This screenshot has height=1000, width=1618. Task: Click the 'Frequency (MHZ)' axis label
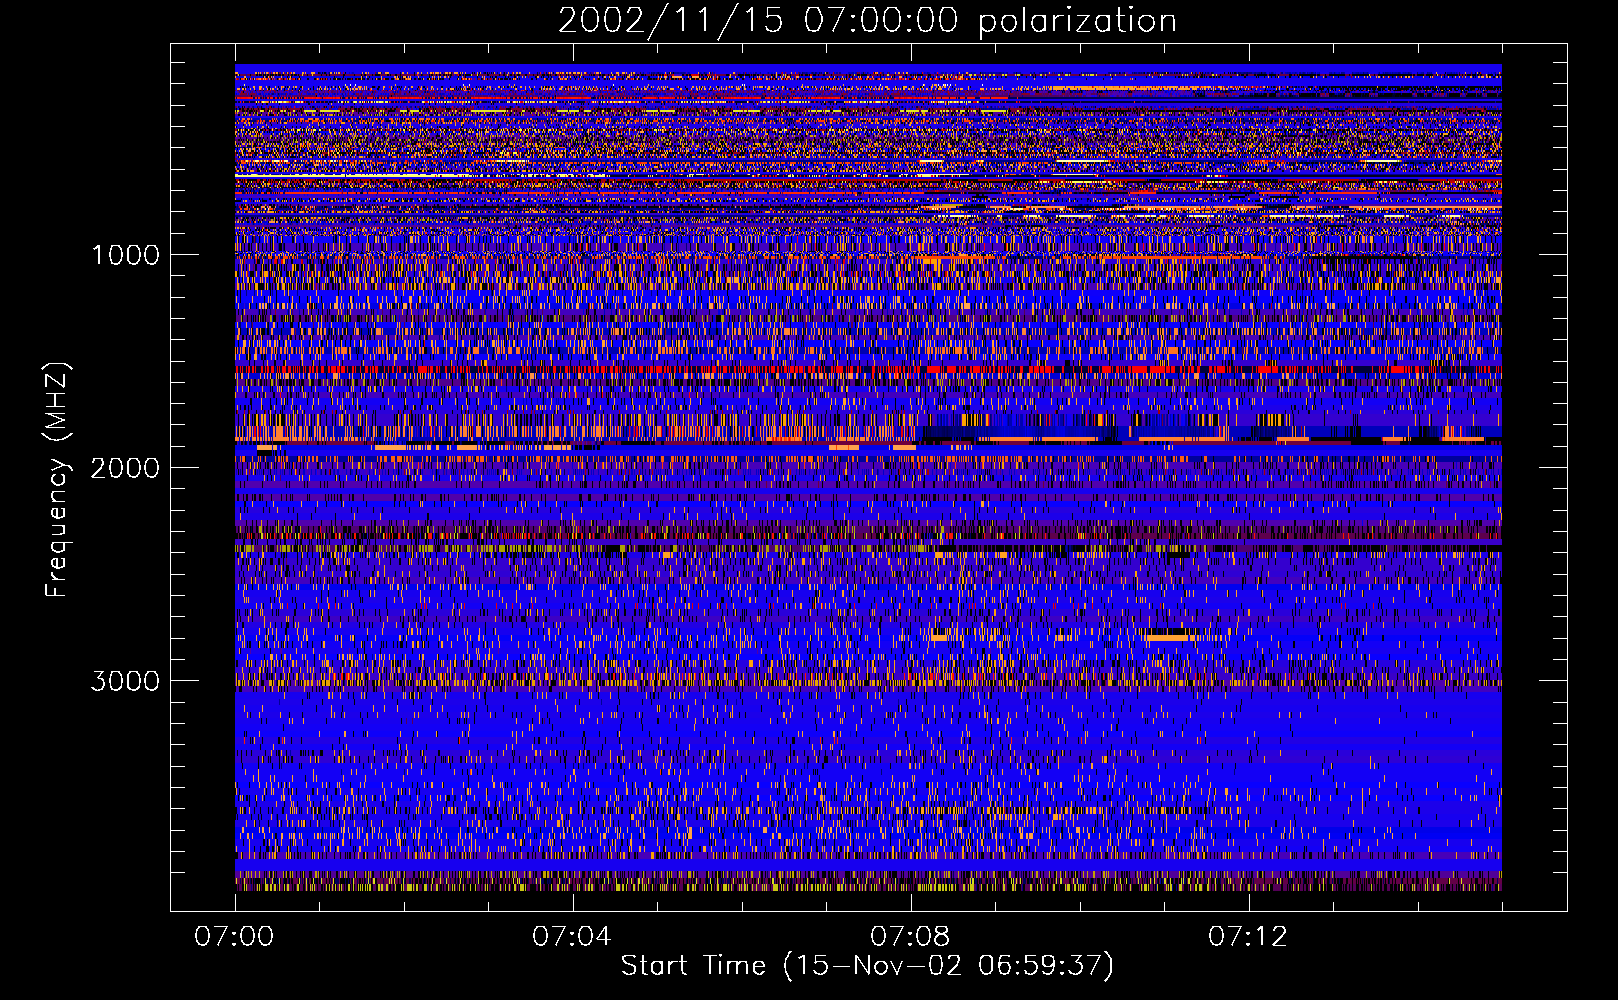57,480
